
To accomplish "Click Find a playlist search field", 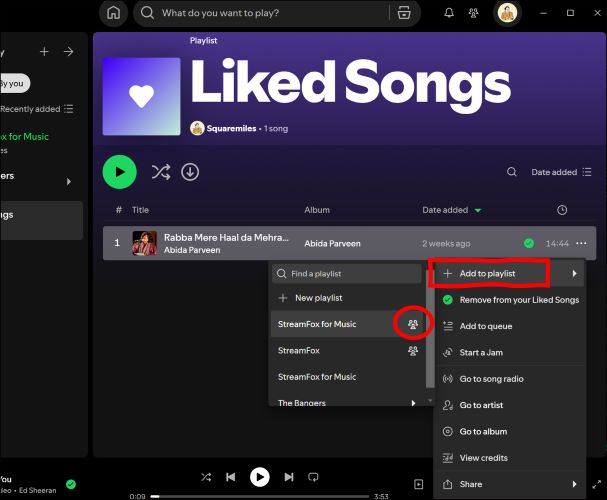I will point(347,274).
